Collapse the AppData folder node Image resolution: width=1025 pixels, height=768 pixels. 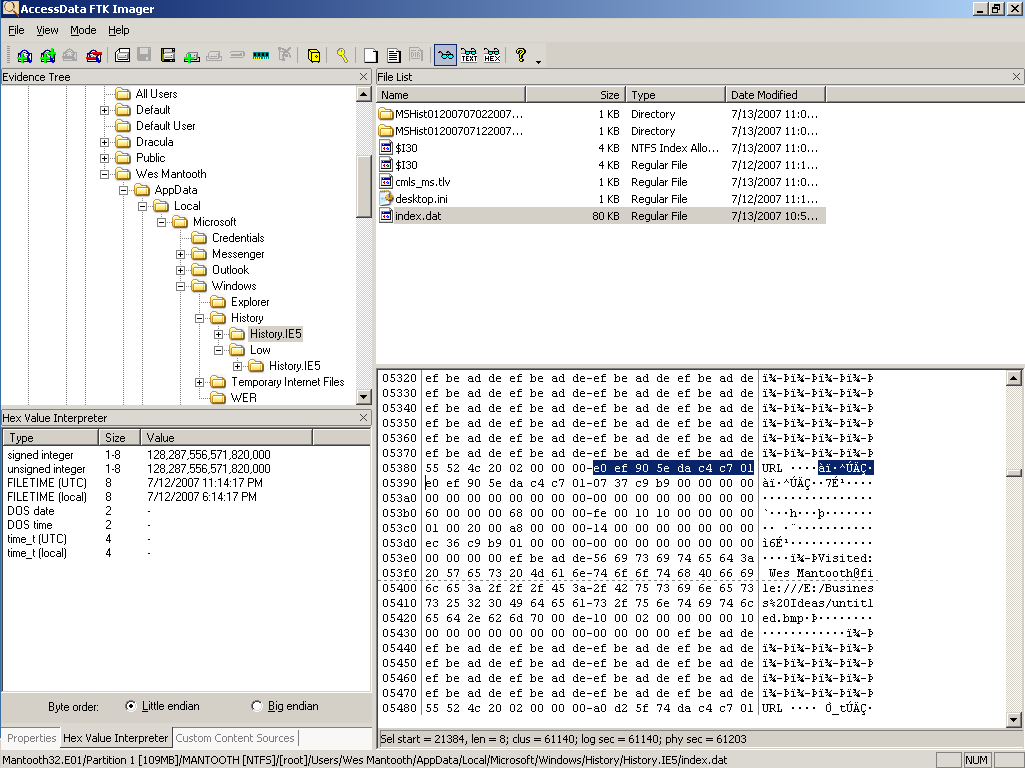click(124, 190)
